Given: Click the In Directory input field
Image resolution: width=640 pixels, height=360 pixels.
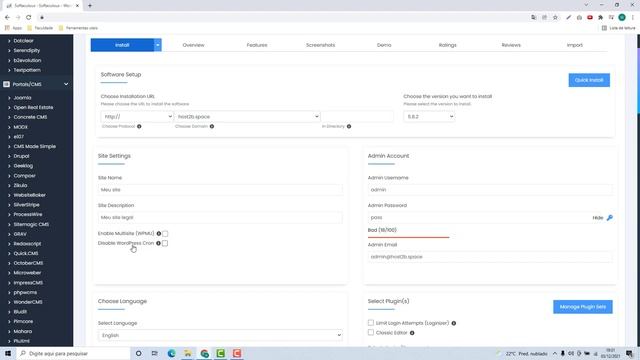Looking at the screenshot, I should coord(357,117).
